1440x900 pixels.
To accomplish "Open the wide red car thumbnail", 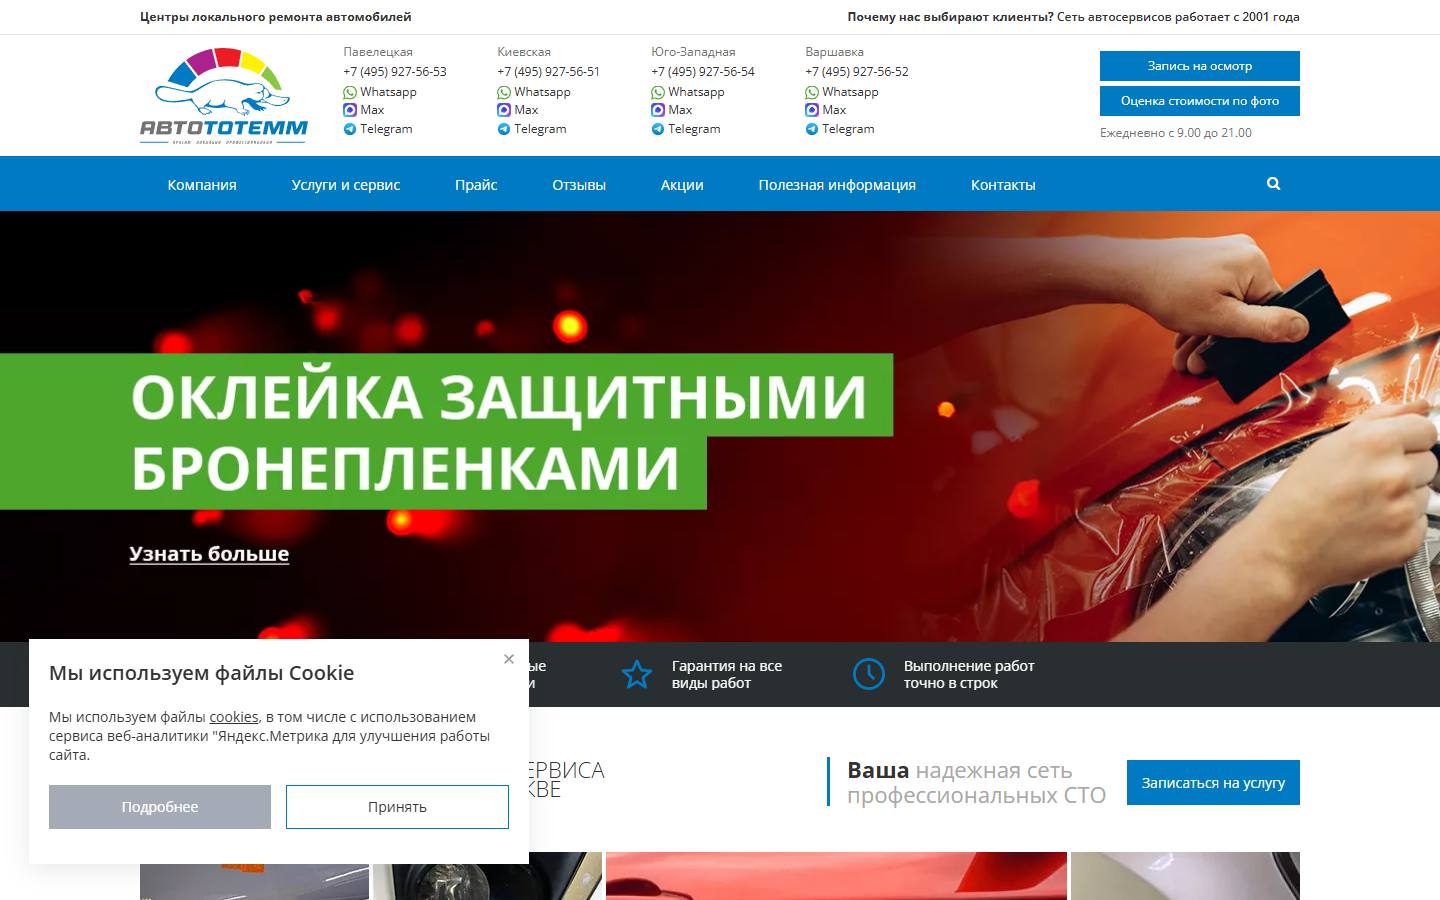I will (836, 876).
